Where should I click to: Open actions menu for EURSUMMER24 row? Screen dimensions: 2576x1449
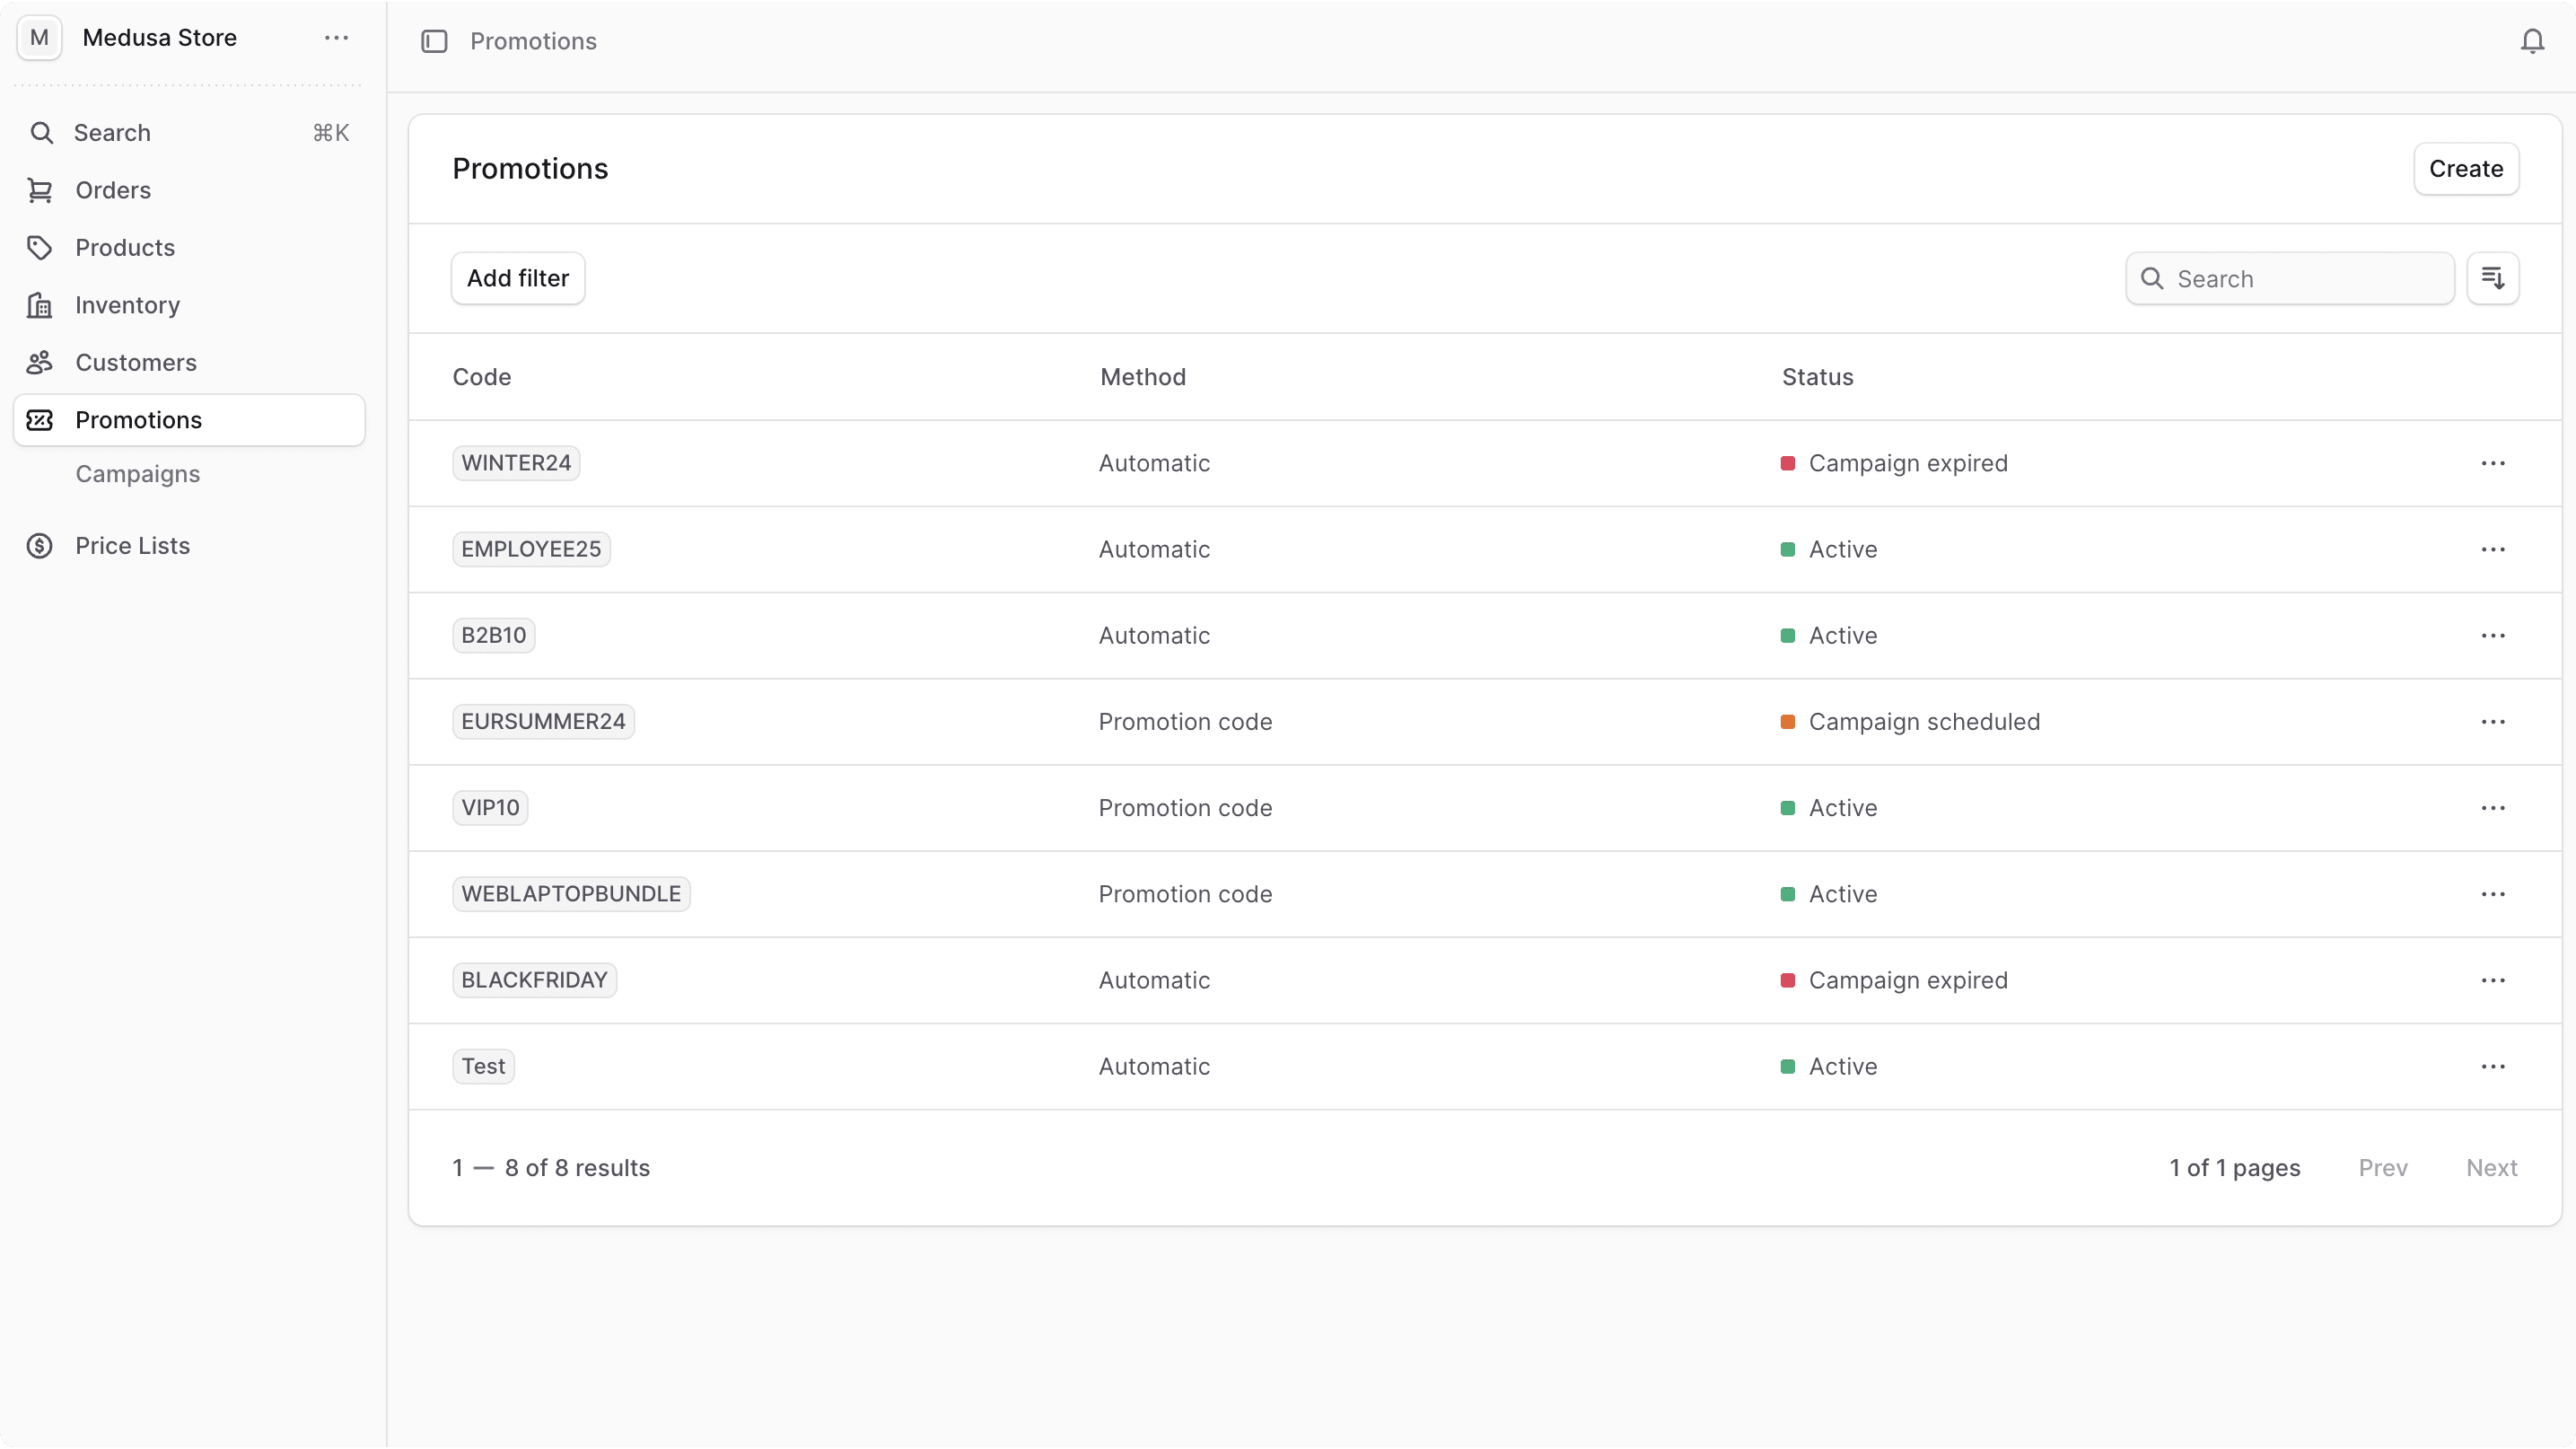point(2492,722)
